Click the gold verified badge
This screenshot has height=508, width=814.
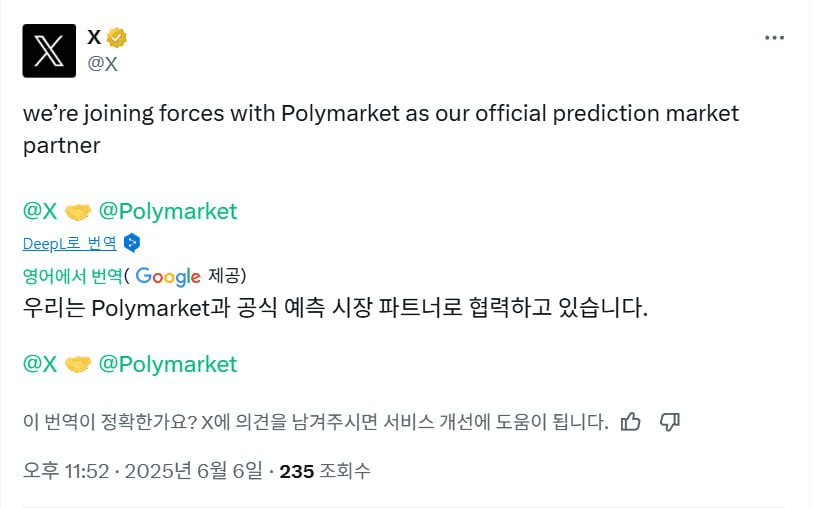pos(117,38)
